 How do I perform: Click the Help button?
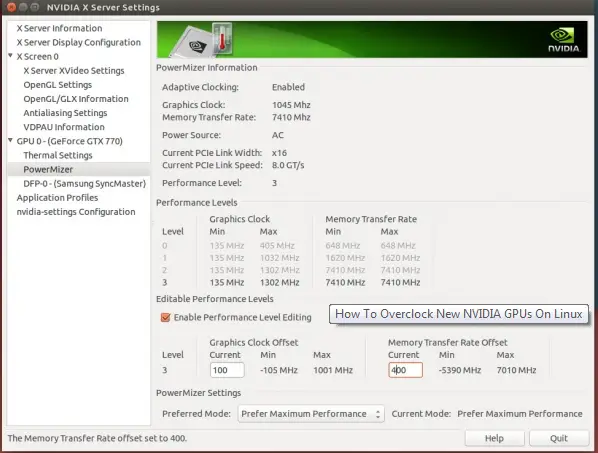tap(494, 438)
